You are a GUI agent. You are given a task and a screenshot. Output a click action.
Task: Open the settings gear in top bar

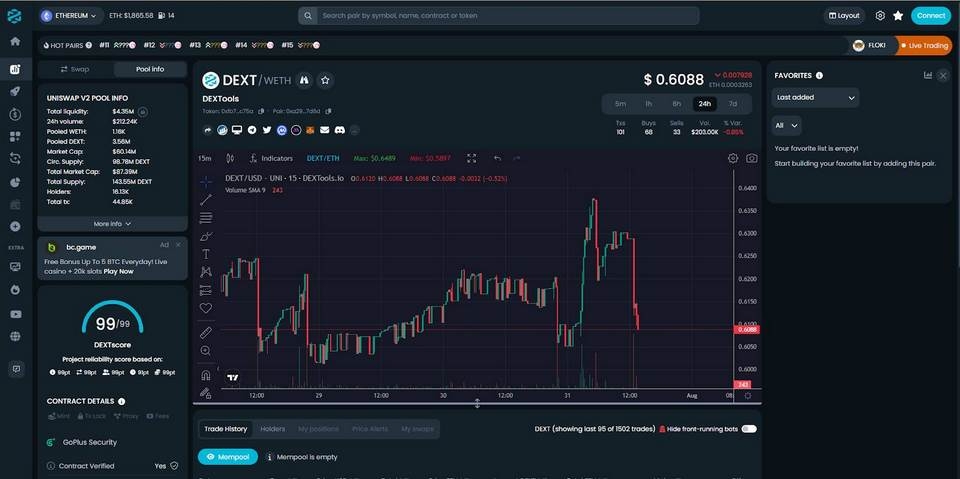[880, 16]
